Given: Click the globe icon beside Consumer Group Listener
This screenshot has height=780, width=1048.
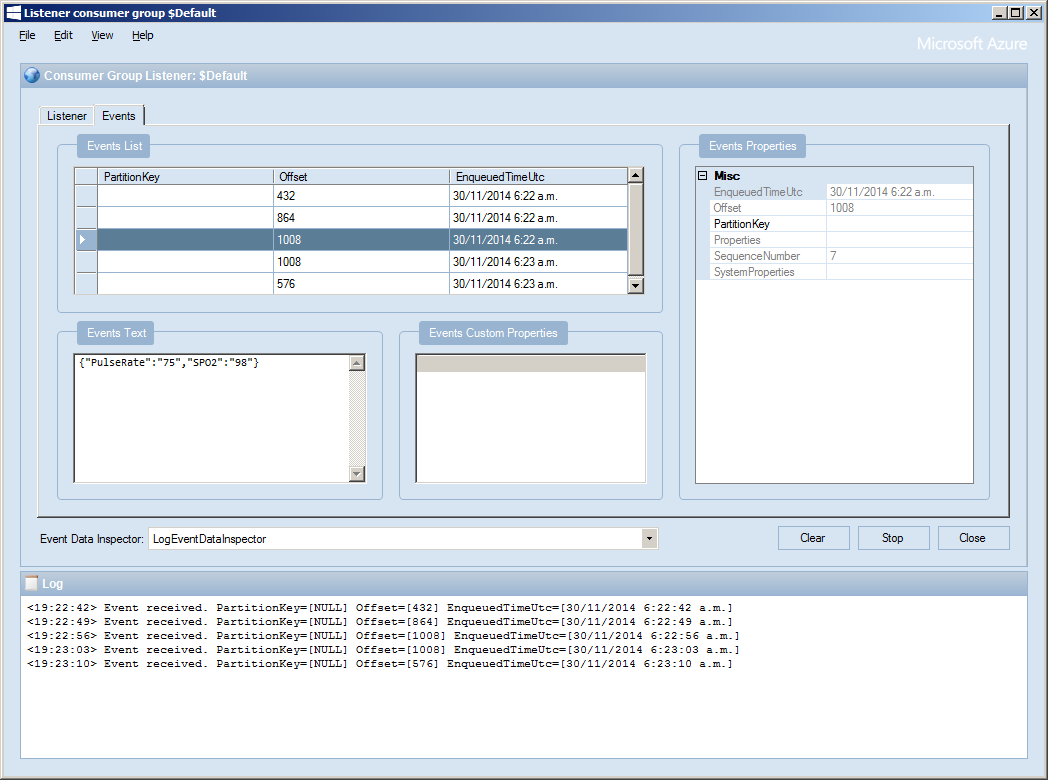Looking at the screenshot, I should 31,76.
